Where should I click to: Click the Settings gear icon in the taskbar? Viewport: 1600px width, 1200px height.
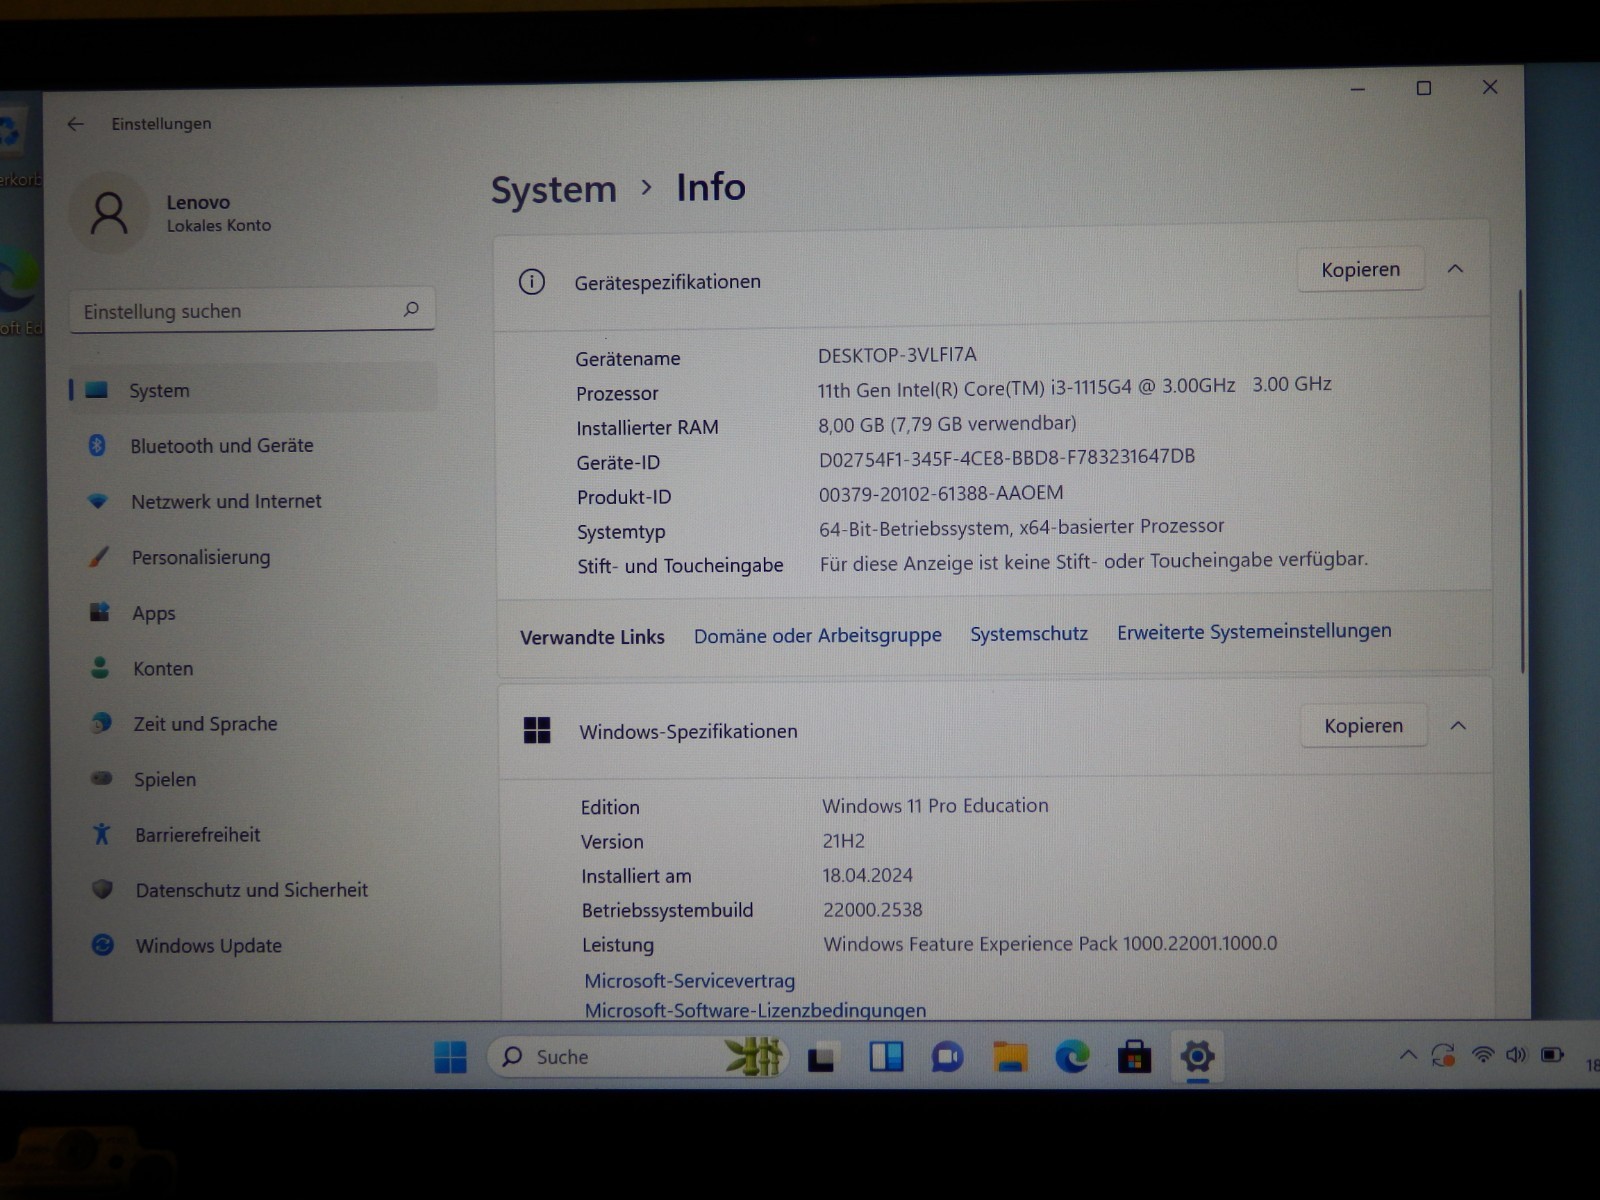click(x=1197, y=1056)
